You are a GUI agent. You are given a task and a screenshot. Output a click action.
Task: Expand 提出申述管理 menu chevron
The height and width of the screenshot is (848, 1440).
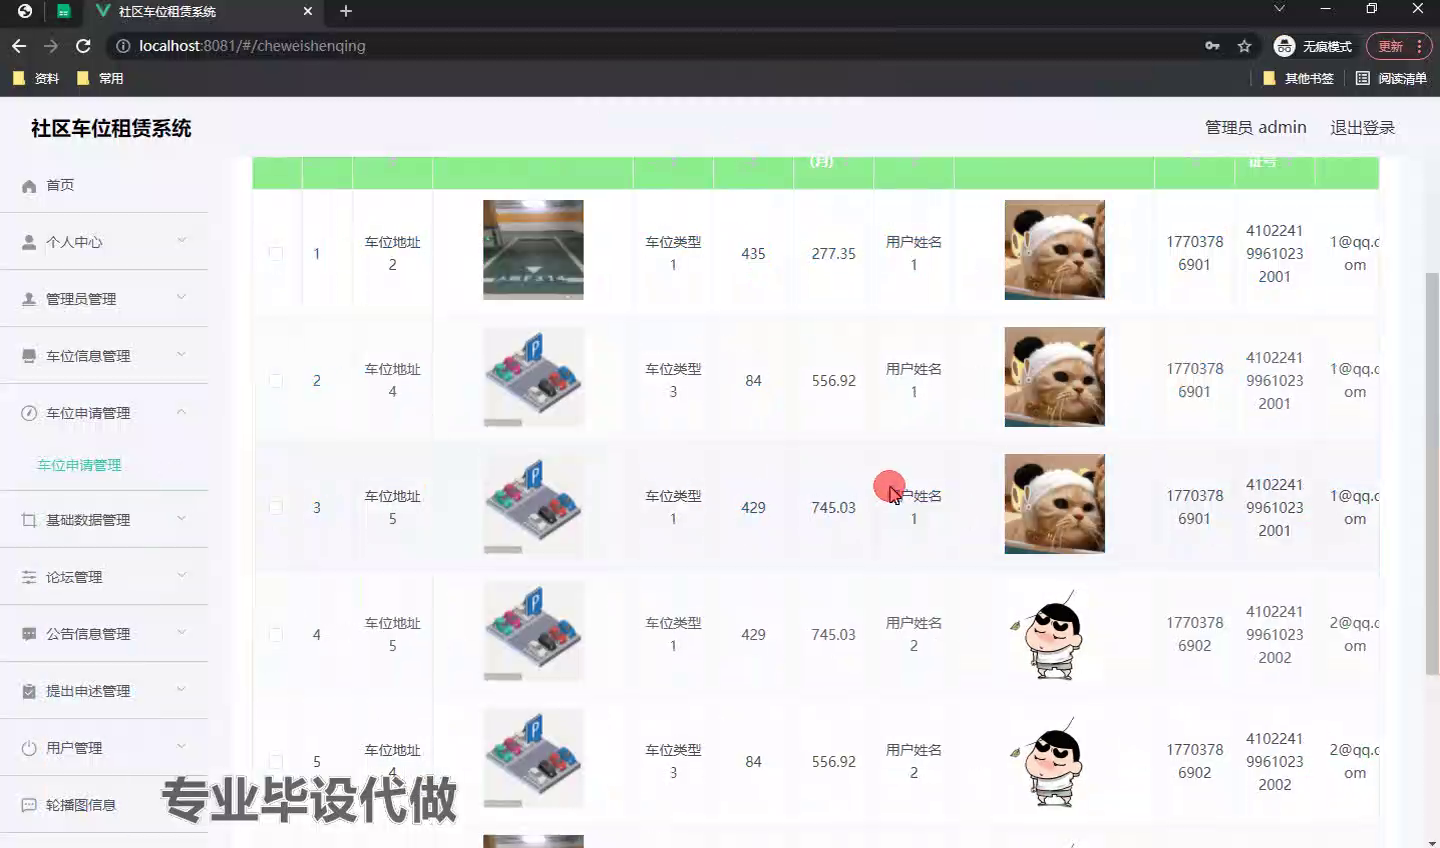182,689
